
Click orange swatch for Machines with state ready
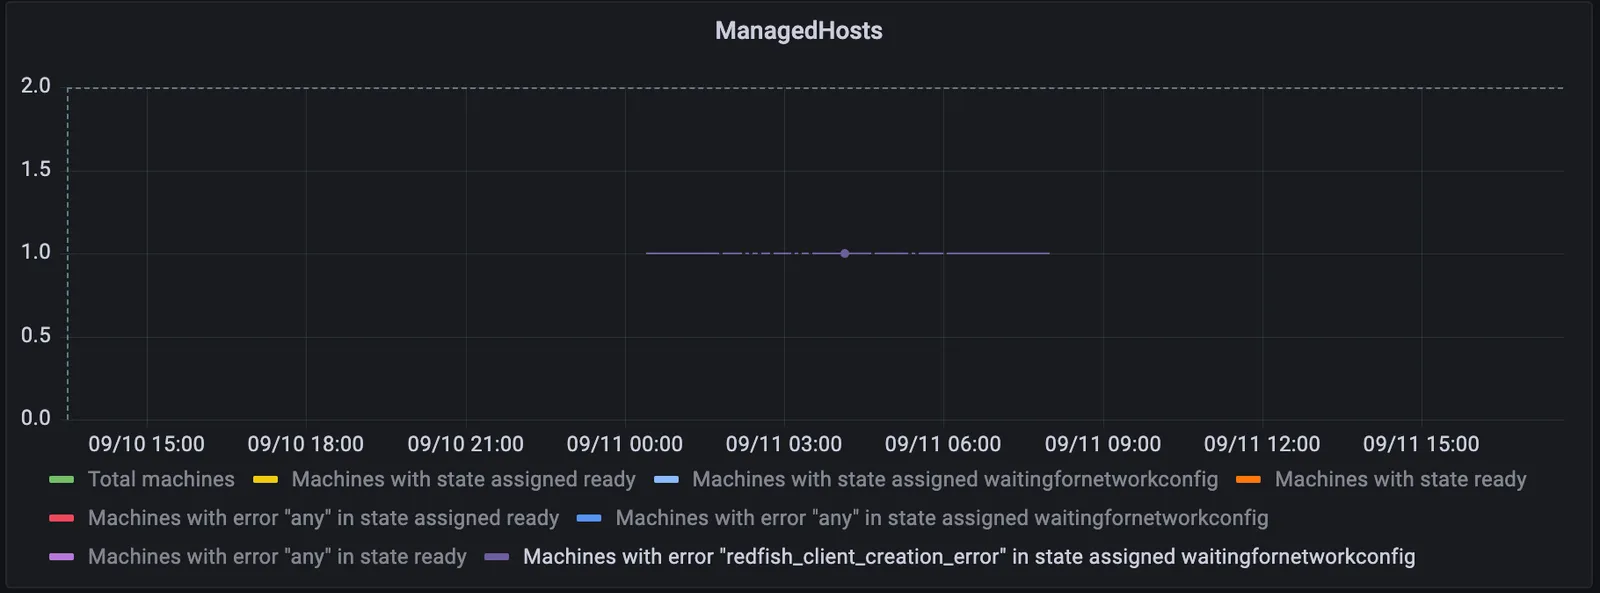point(1248,480)
